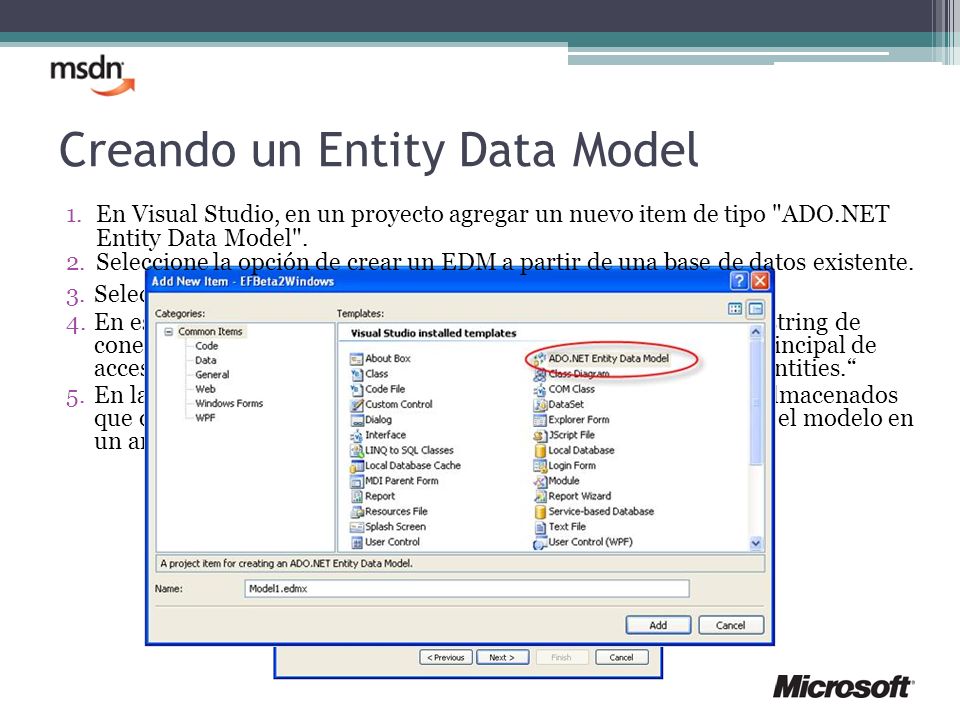Screen dimensions: 960x720
Task: Click Cancel in Add New Item dialog
Action: (731, 625)
